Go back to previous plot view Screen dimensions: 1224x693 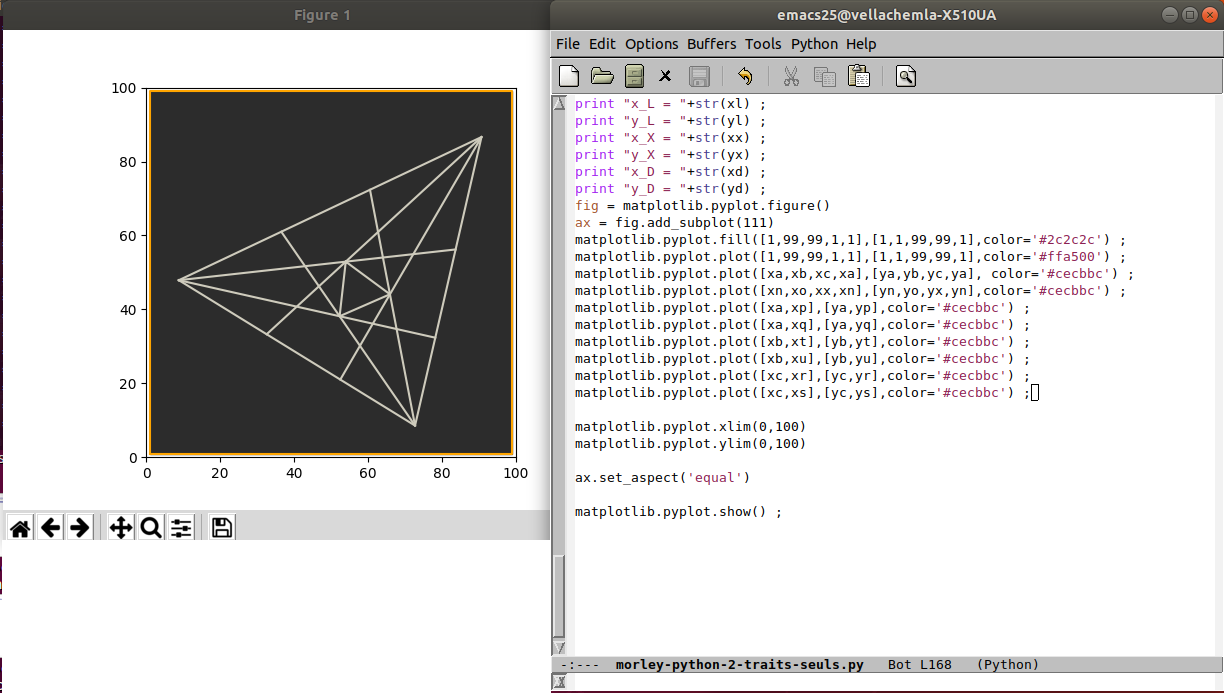(50, 527)
